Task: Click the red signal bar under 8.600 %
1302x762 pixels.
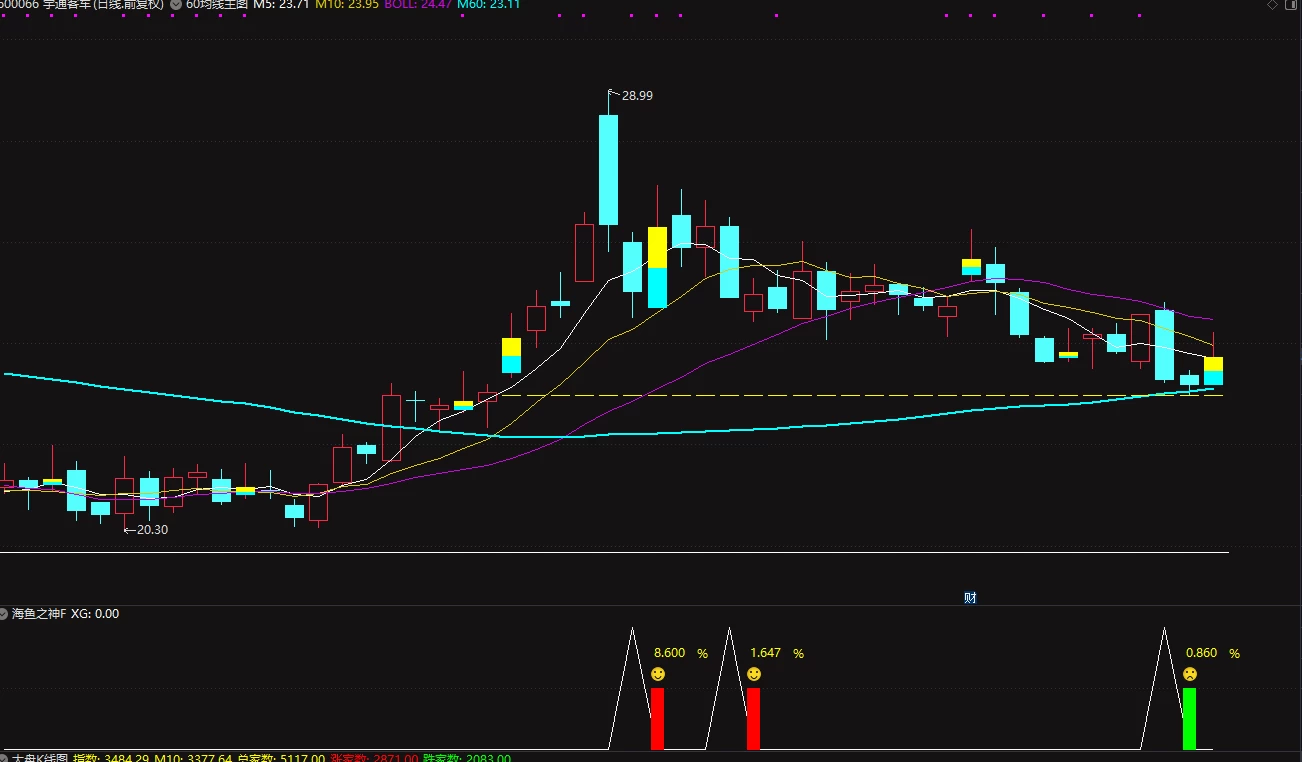Action: pyautogui.click(x=657, y=718)
